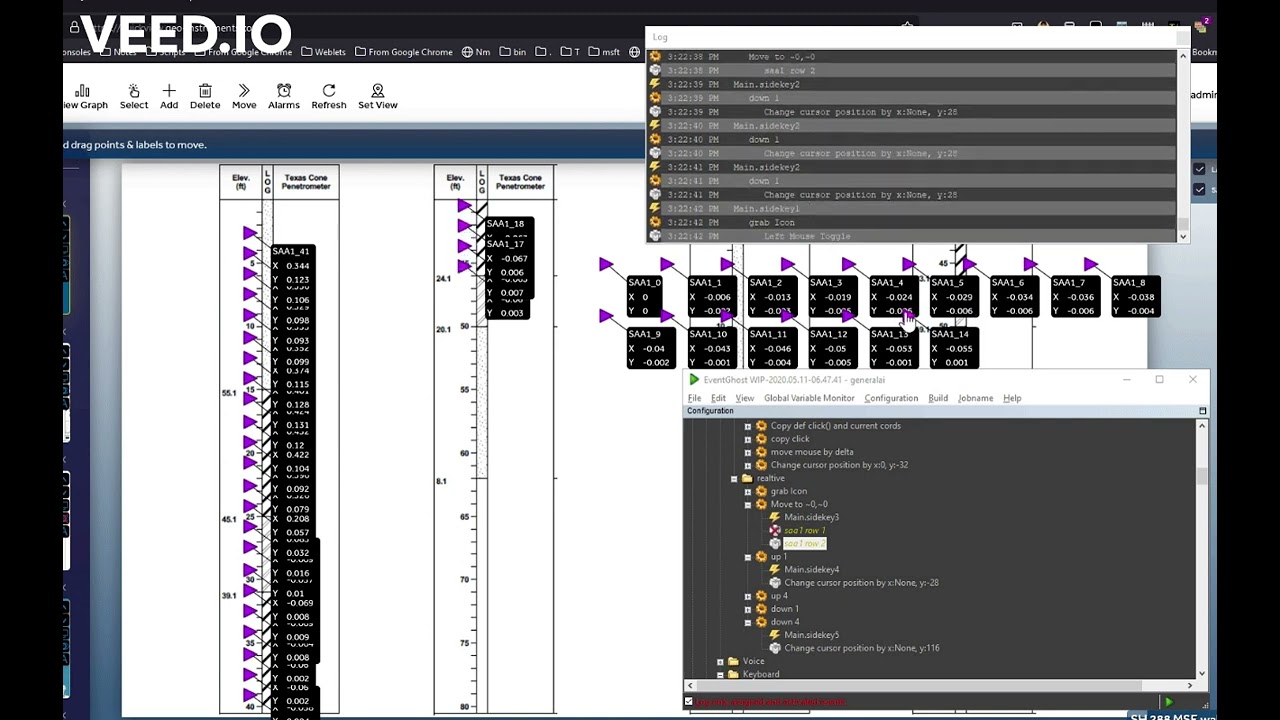Open the Nm bookmark
Viewport: 1280px width, 720px height.
click(x=476, y=52)
